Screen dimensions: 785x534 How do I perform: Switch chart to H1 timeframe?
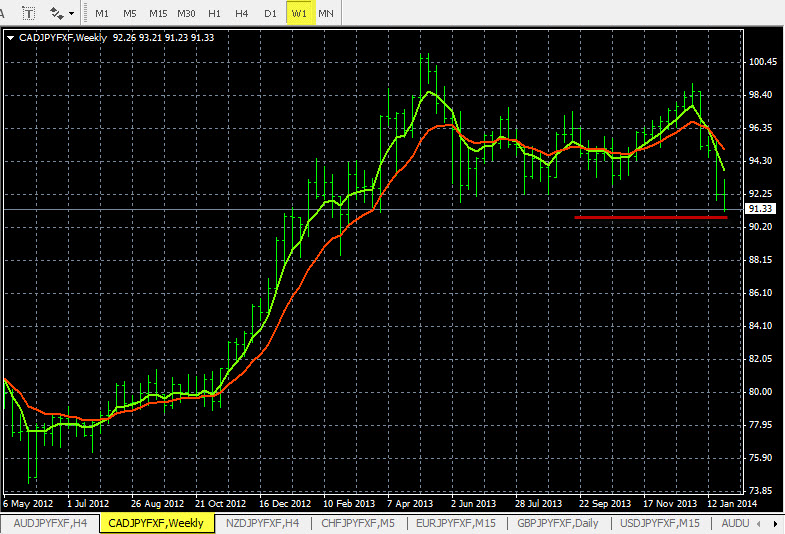[214, 14]
